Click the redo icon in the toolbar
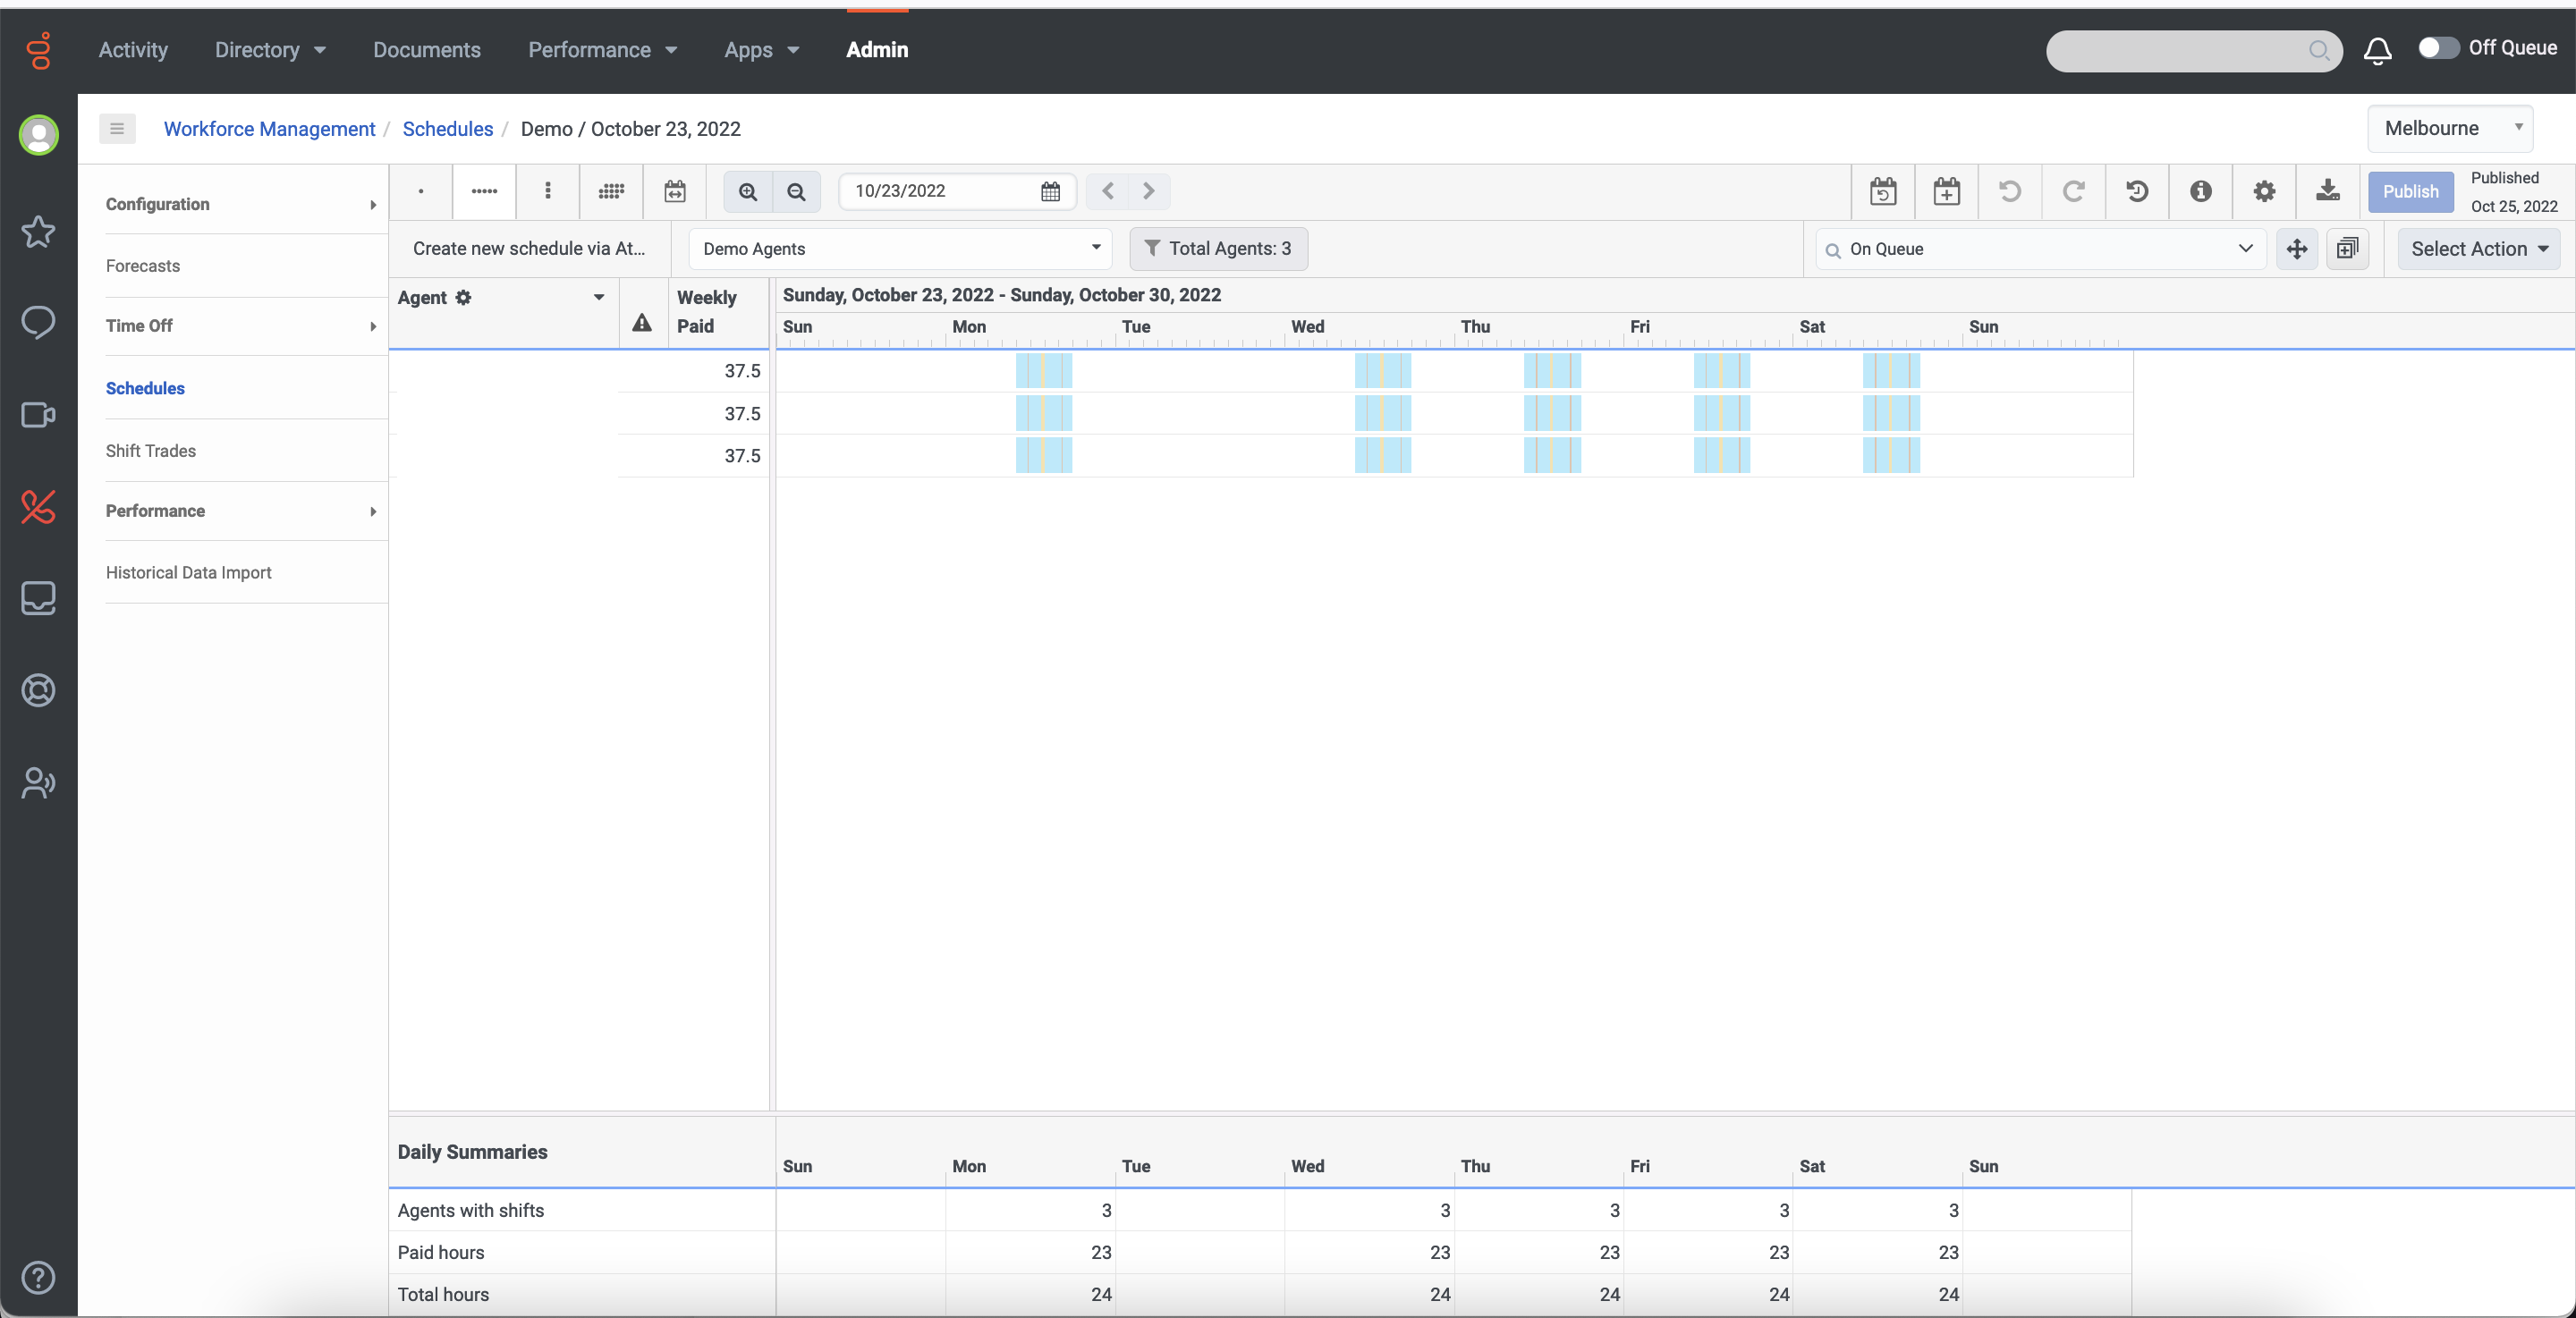2576x1318 pixels. click(x=2074, y=191)
